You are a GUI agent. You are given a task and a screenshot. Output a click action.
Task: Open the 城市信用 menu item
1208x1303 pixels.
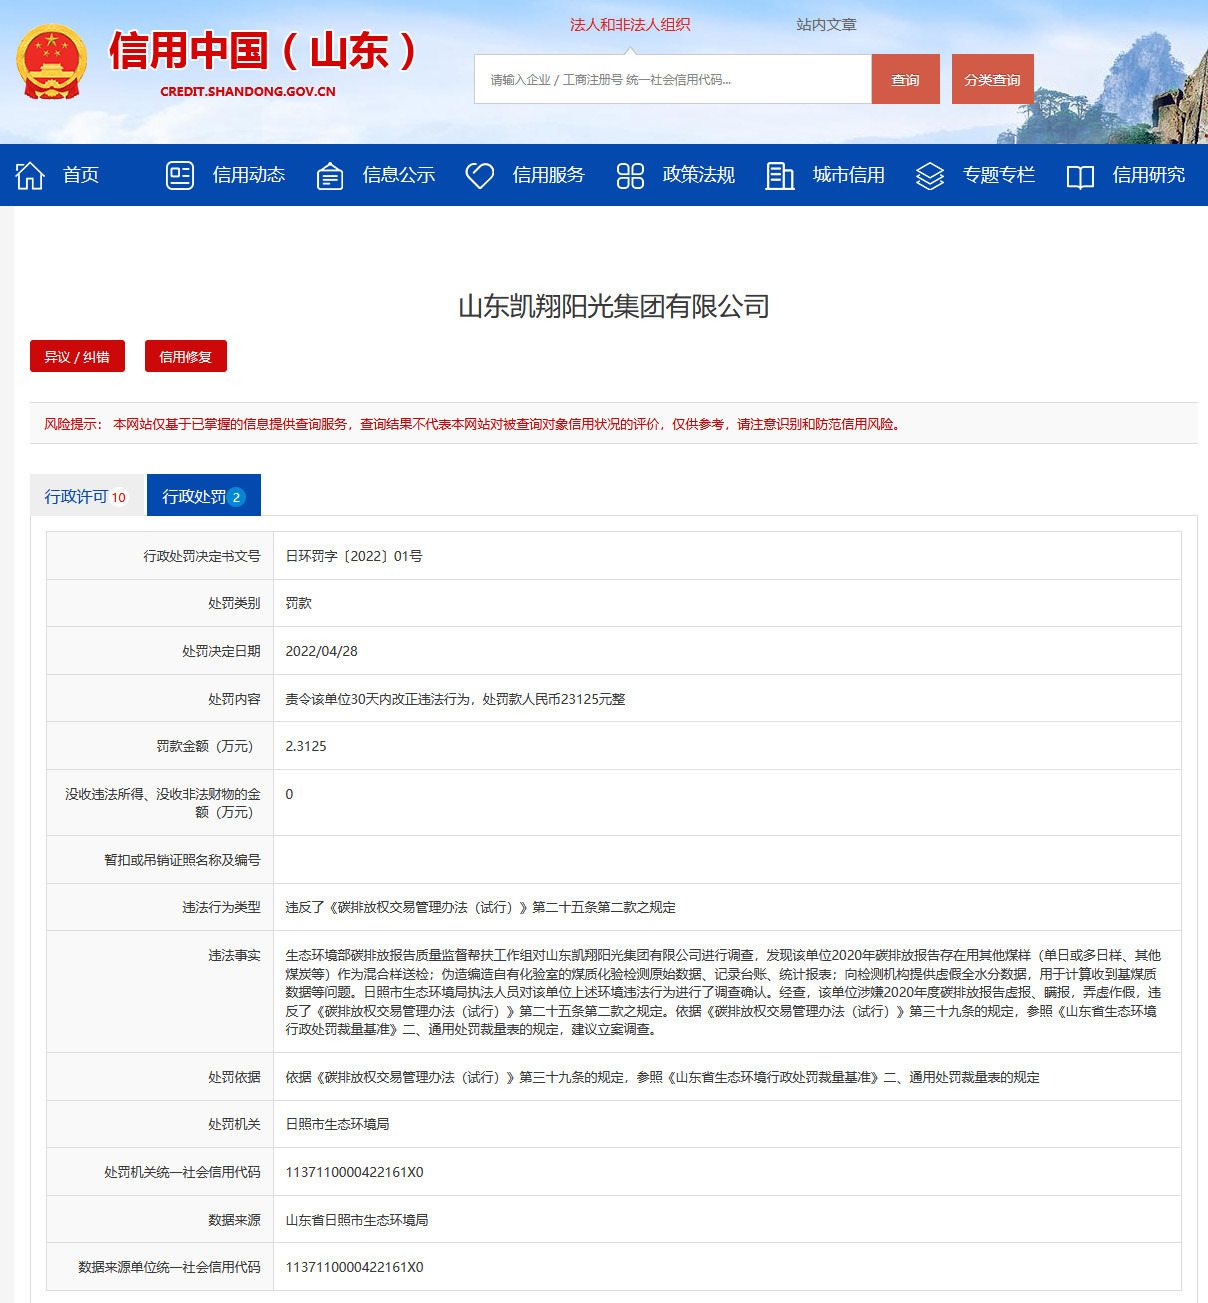click(849, 175)
